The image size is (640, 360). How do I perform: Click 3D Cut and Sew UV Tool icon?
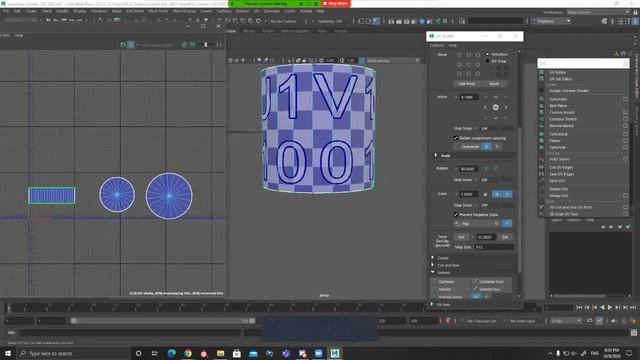(542, 207)
